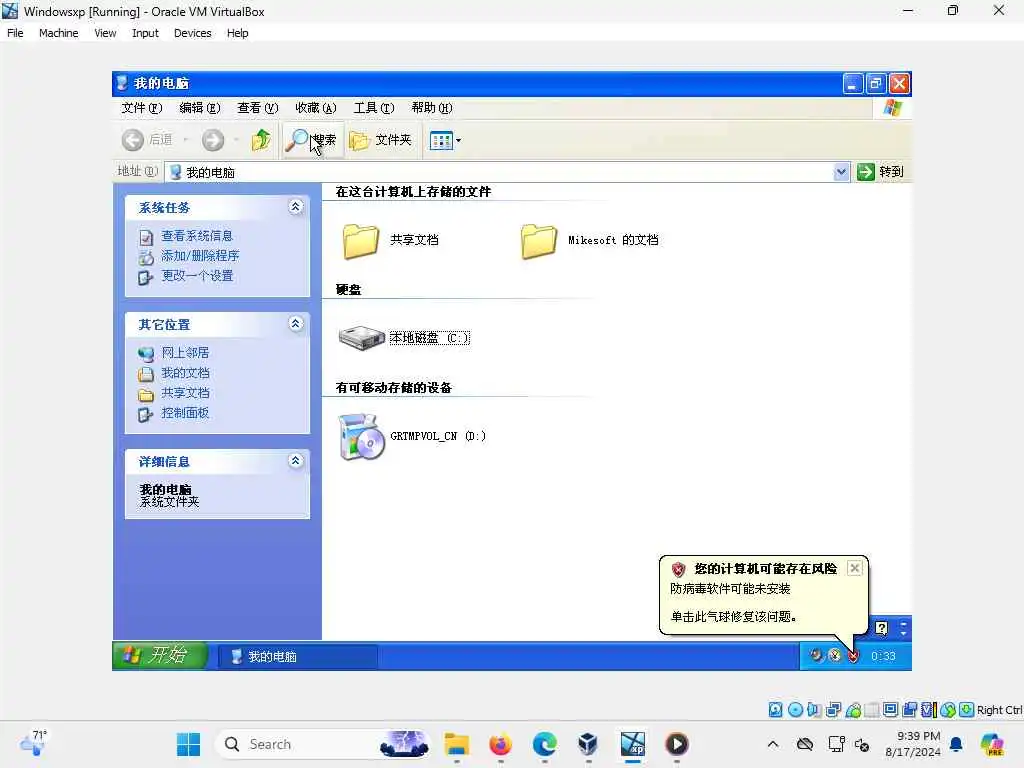Open the 收藏(A) menu
1024x768 pixels.
pyautogui.click(x=315, y=108)
